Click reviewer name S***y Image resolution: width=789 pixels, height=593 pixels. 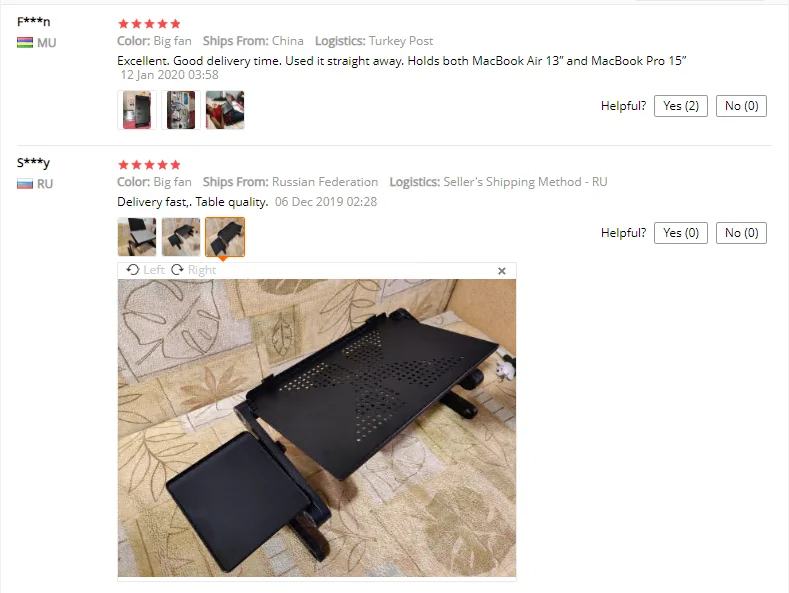(x=33, y=163)
